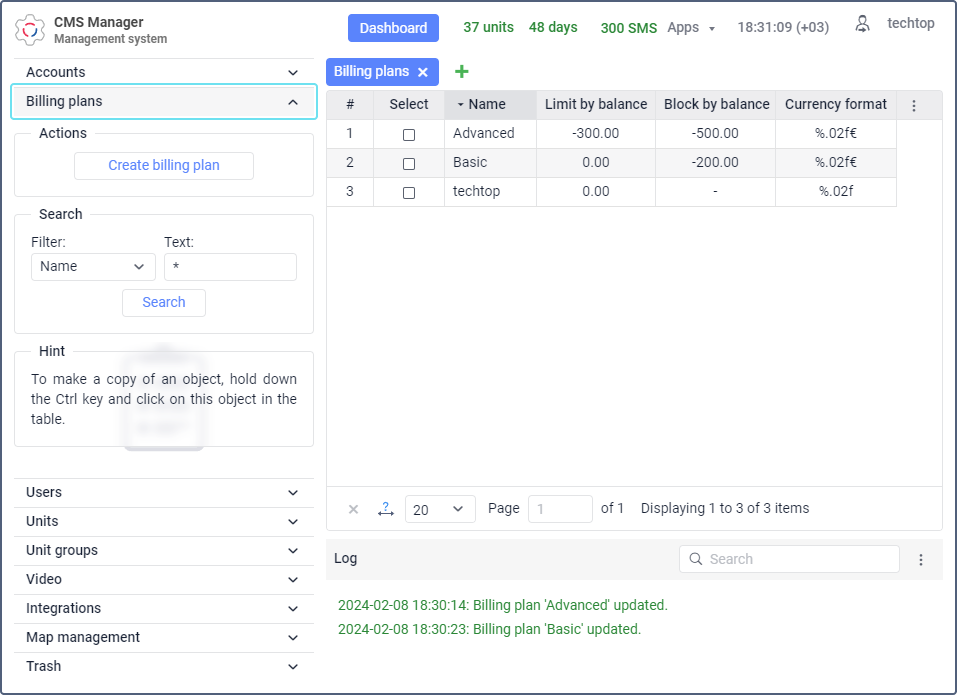Screen dimensions: 957x695
Task: Open the Name filter dropdown
Action: [93, 267]
